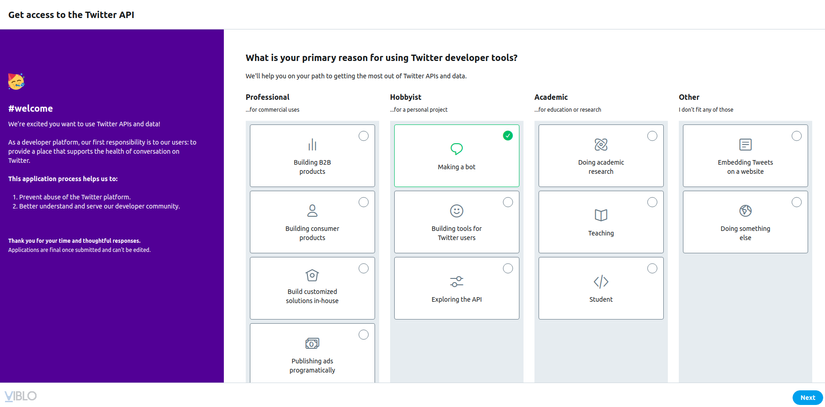825x407 pixels.
Task: Click the code brackets Student icon
Action: click(x=601, y=282)
